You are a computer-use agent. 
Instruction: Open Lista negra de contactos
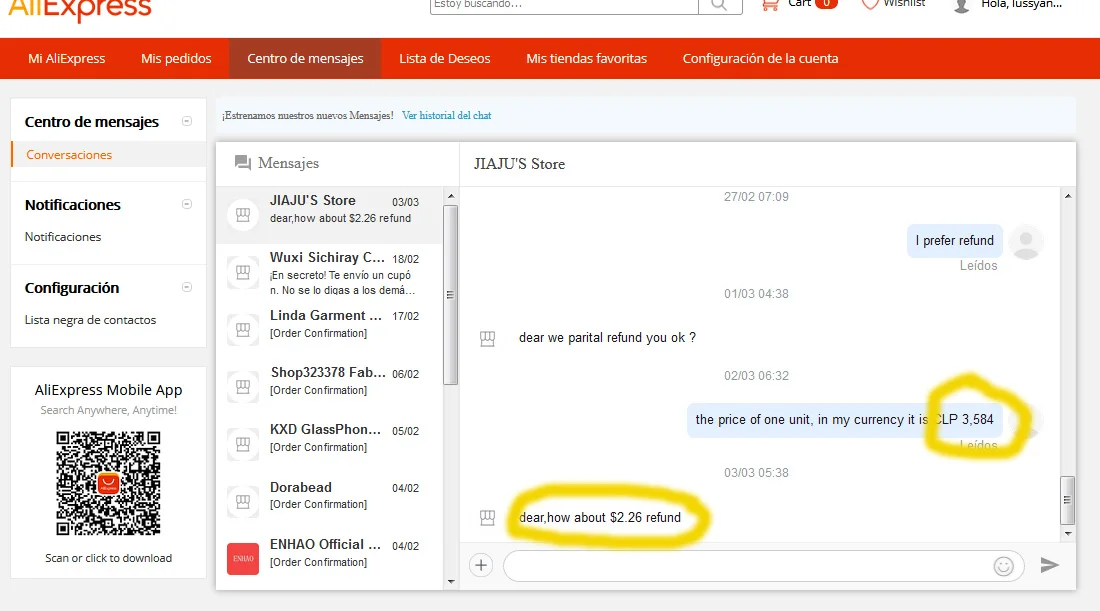[x=90, y=320]
